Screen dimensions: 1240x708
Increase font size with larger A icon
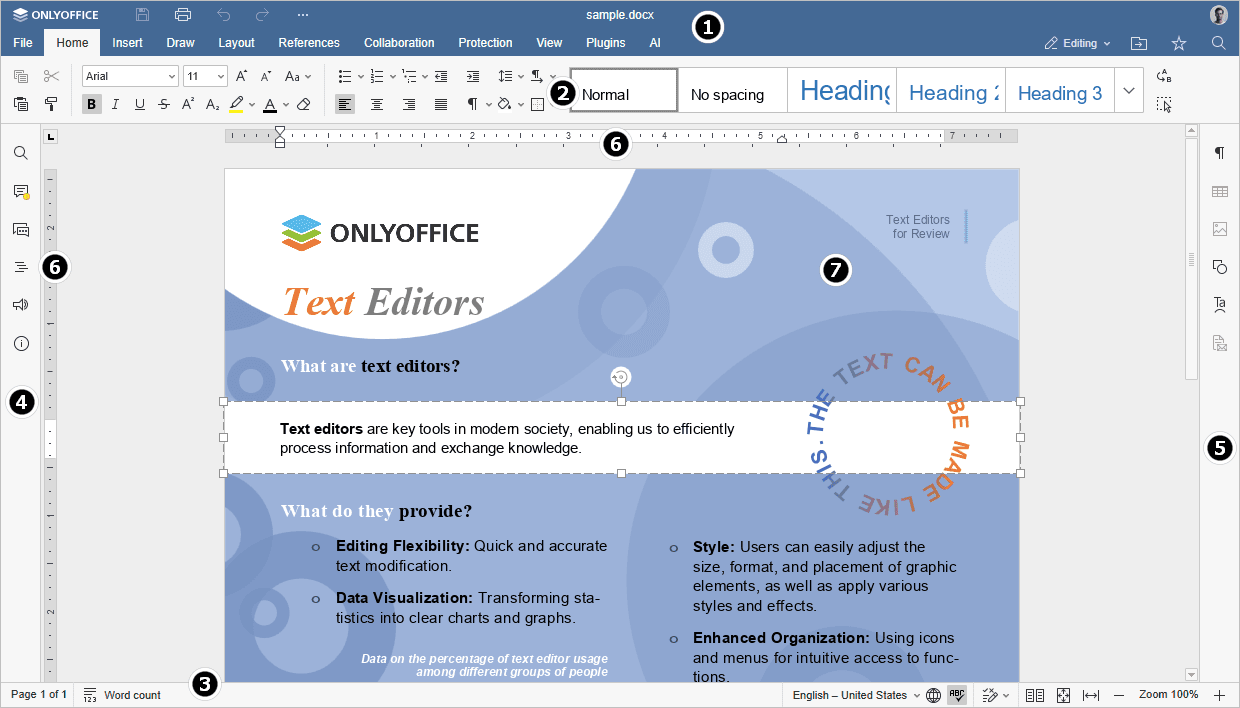click(x=242, y=76)
